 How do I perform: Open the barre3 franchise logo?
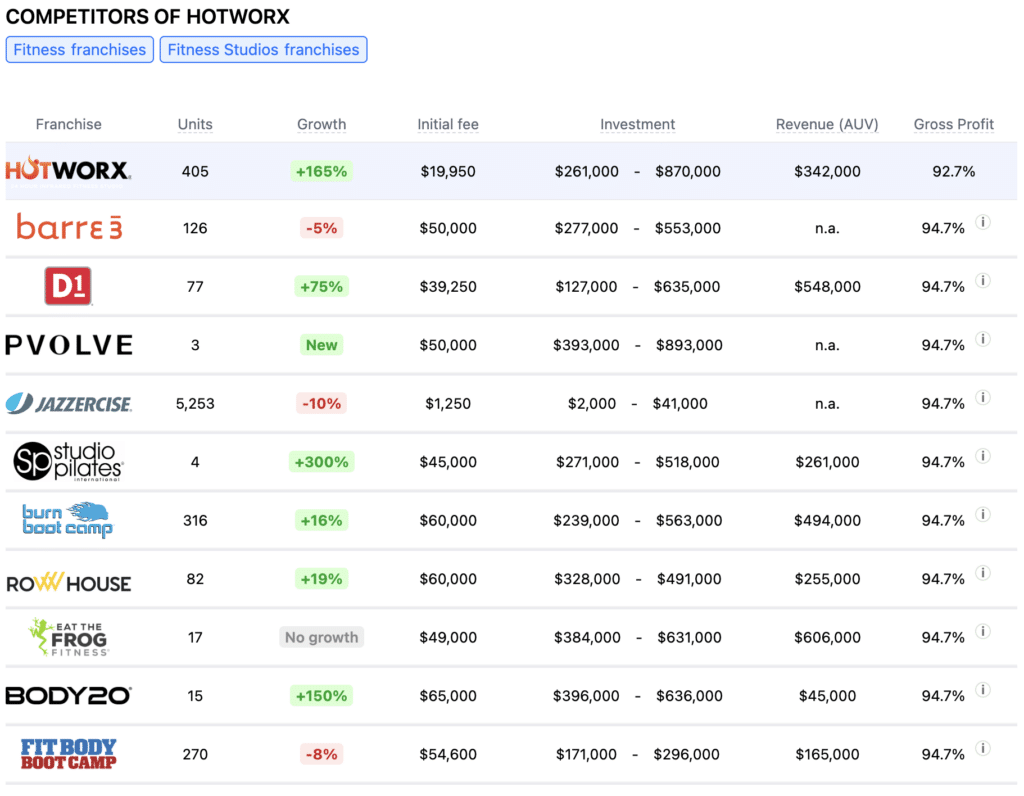click(x=69, y=227)
